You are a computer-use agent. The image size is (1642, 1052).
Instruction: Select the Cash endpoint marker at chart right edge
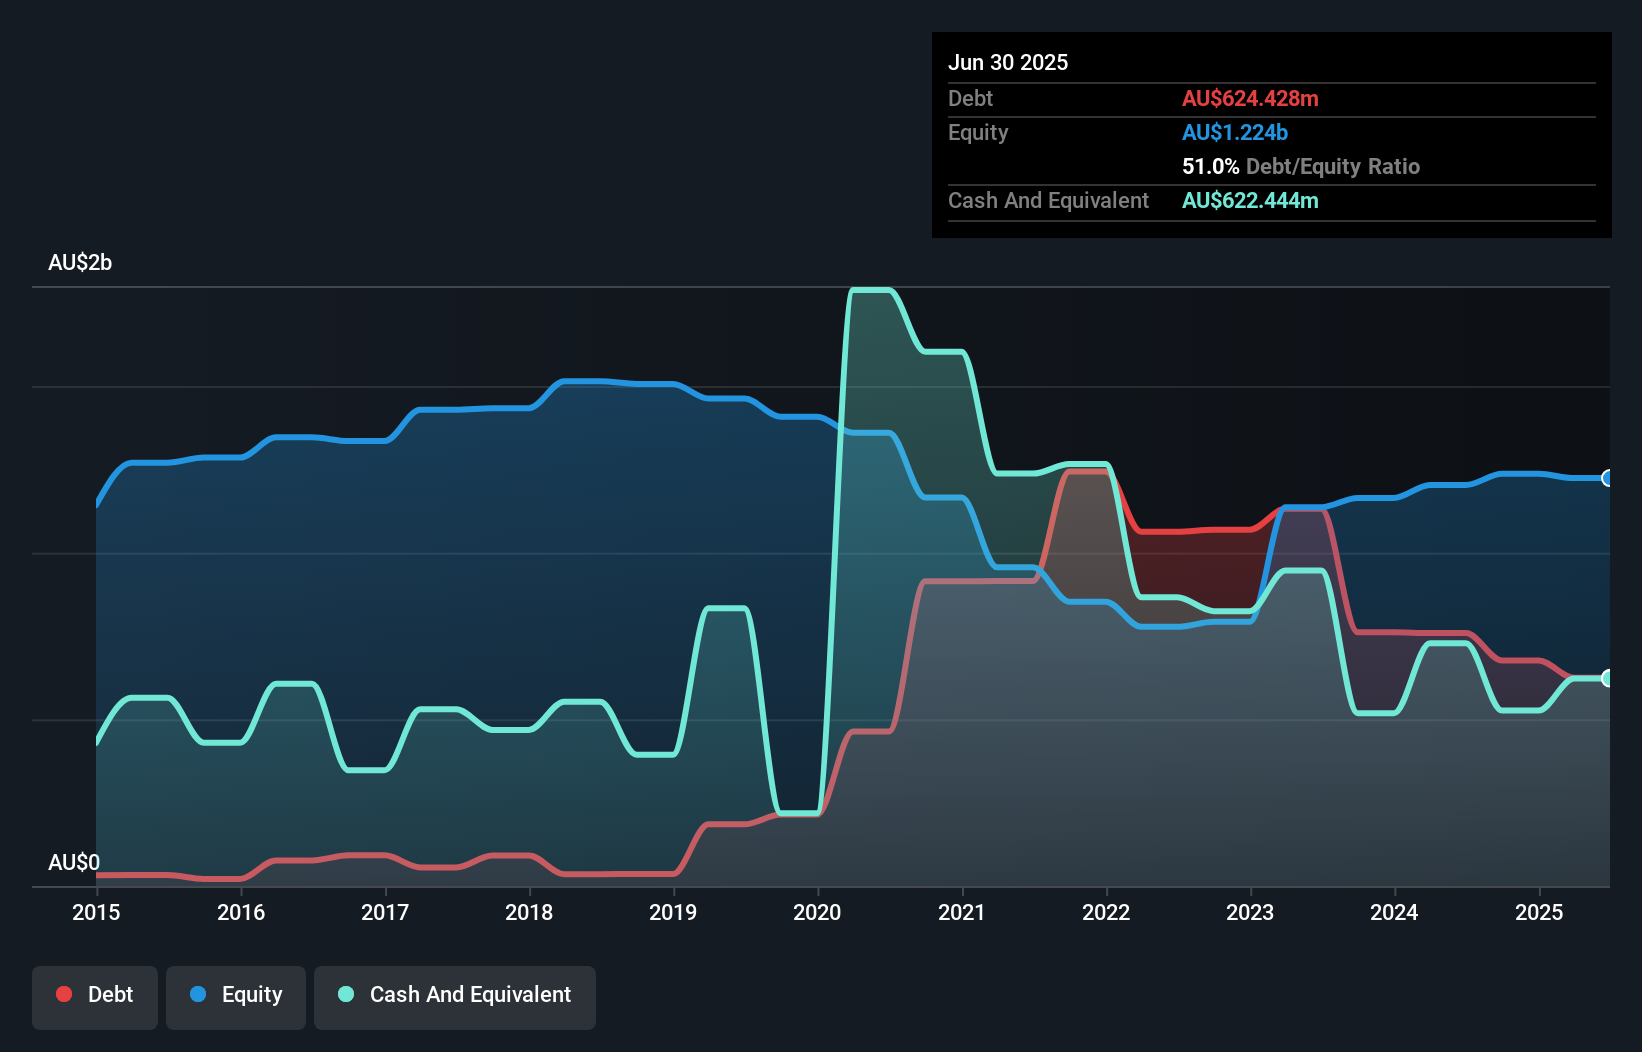tap(1607, 678)
